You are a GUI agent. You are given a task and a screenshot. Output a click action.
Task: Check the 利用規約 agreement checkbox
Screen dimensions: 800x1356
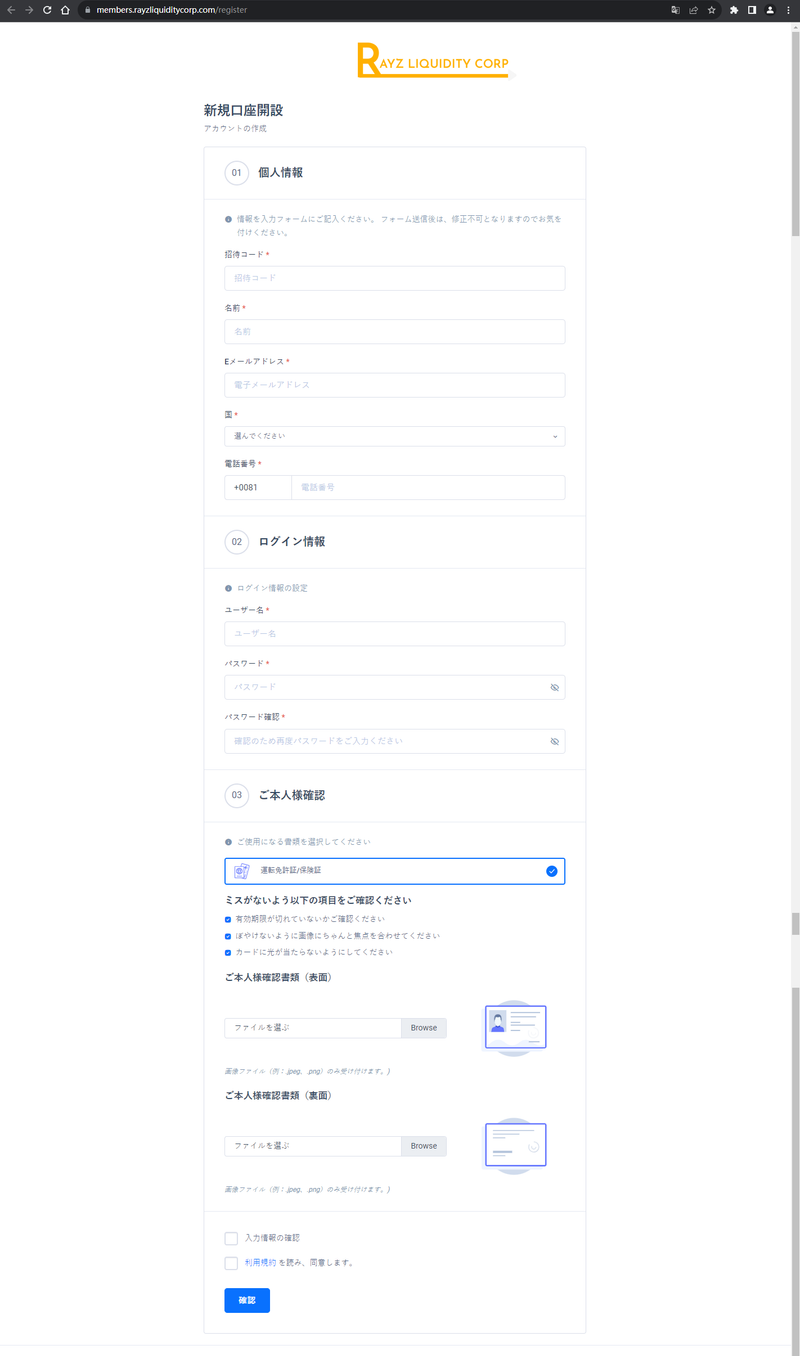(231, 1263)
